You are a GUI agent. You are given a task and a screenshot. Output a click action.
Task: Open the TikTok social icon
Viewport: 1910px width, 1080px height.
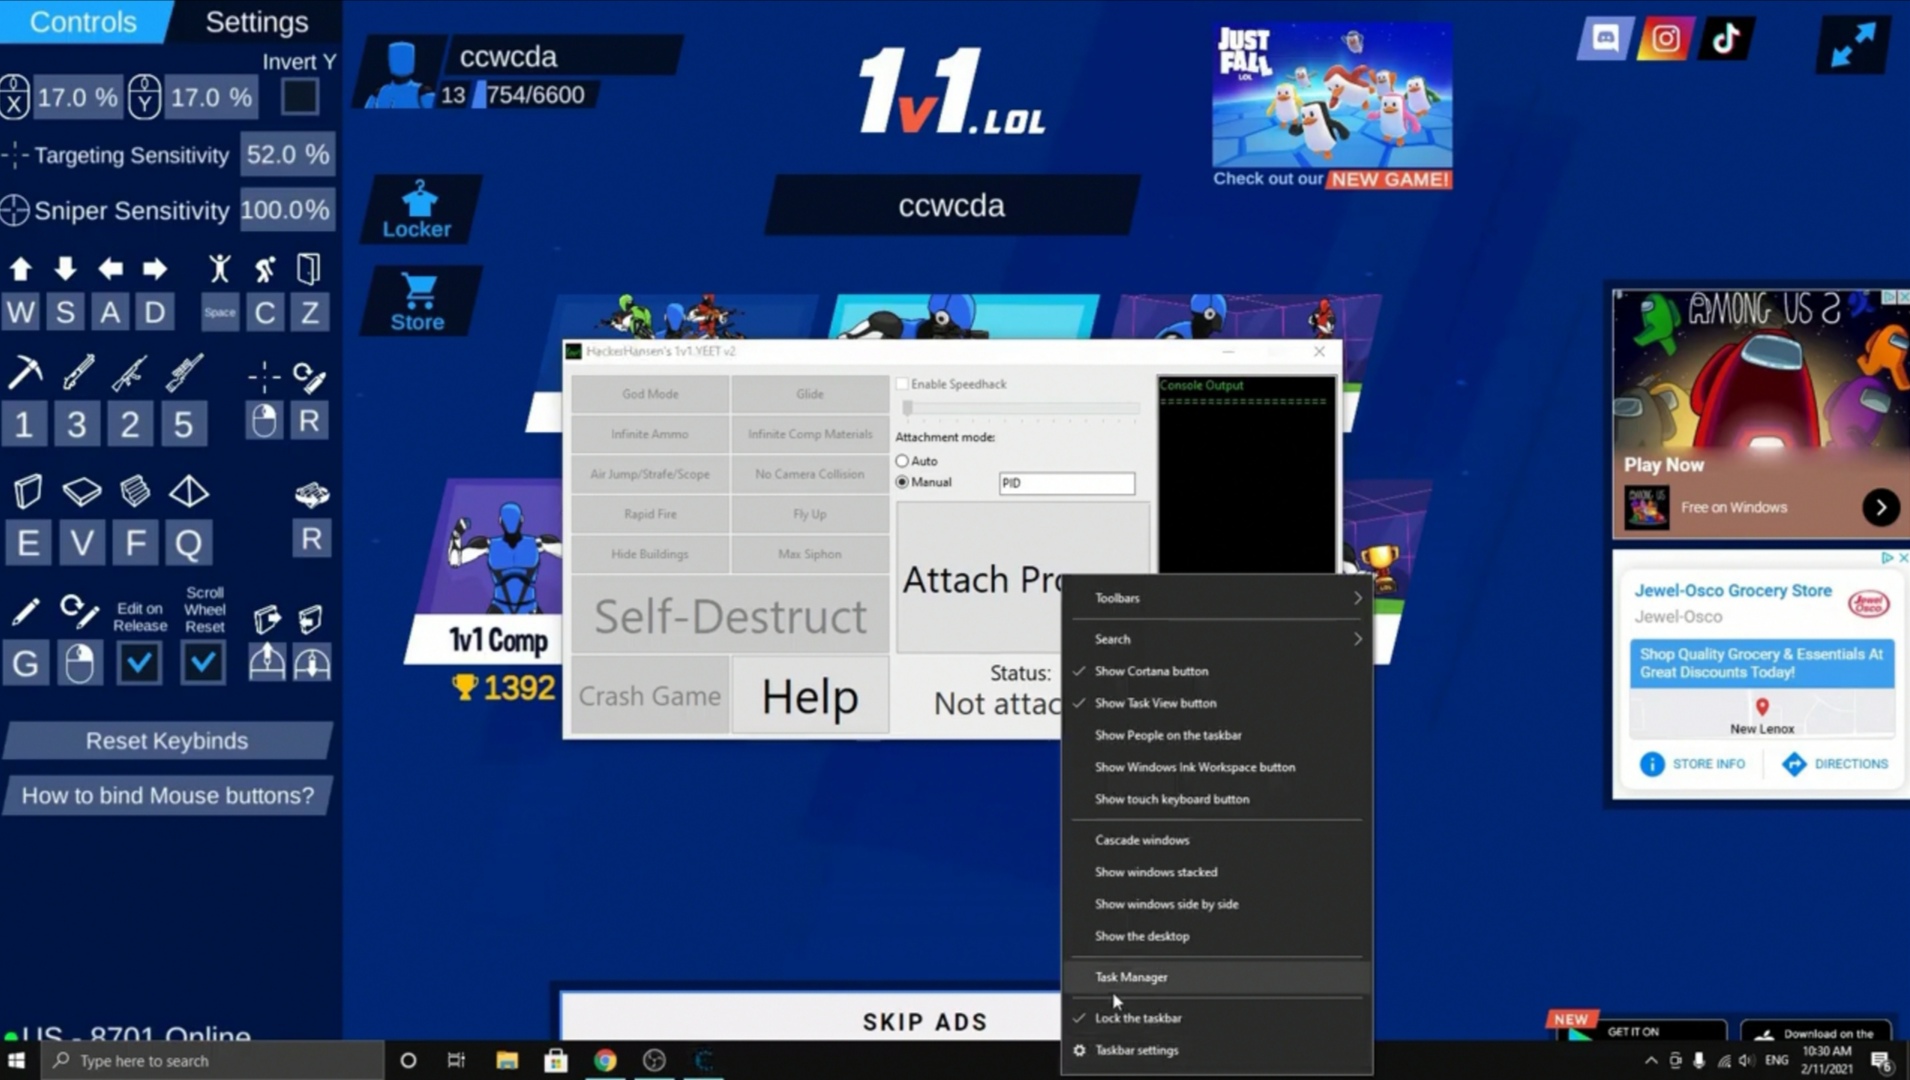click(x=1726, y=39)
